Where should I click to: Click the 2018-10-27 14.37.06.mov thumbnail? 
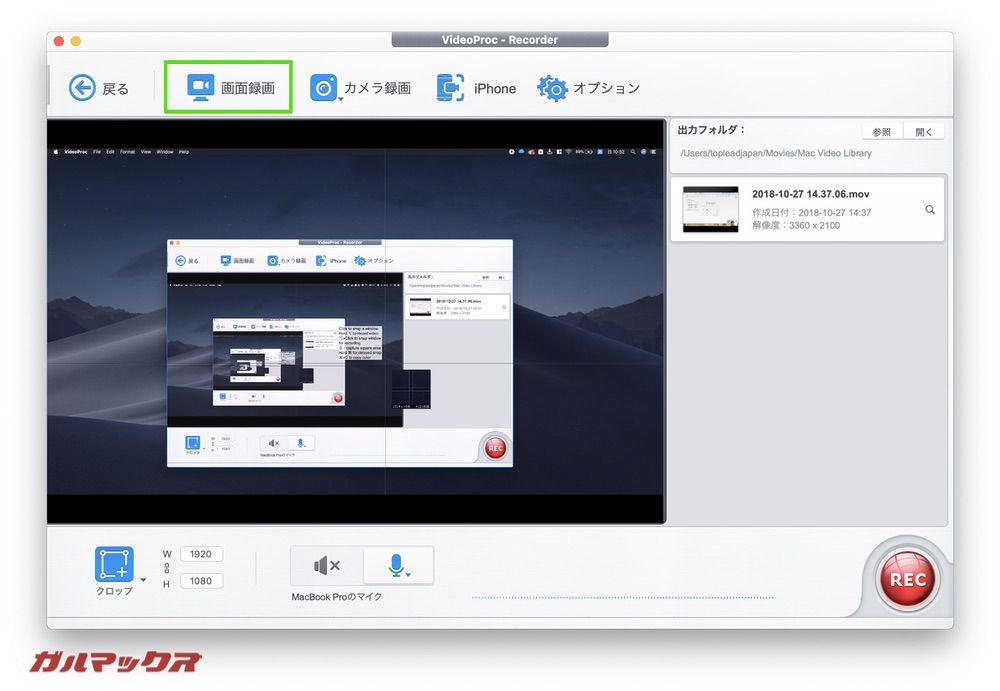coord(709,208)
